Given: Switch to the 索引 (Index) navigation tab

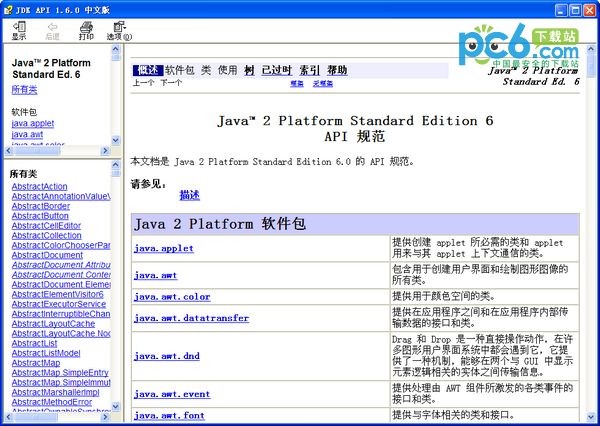Looking at the screenshot, I should 310,70.
